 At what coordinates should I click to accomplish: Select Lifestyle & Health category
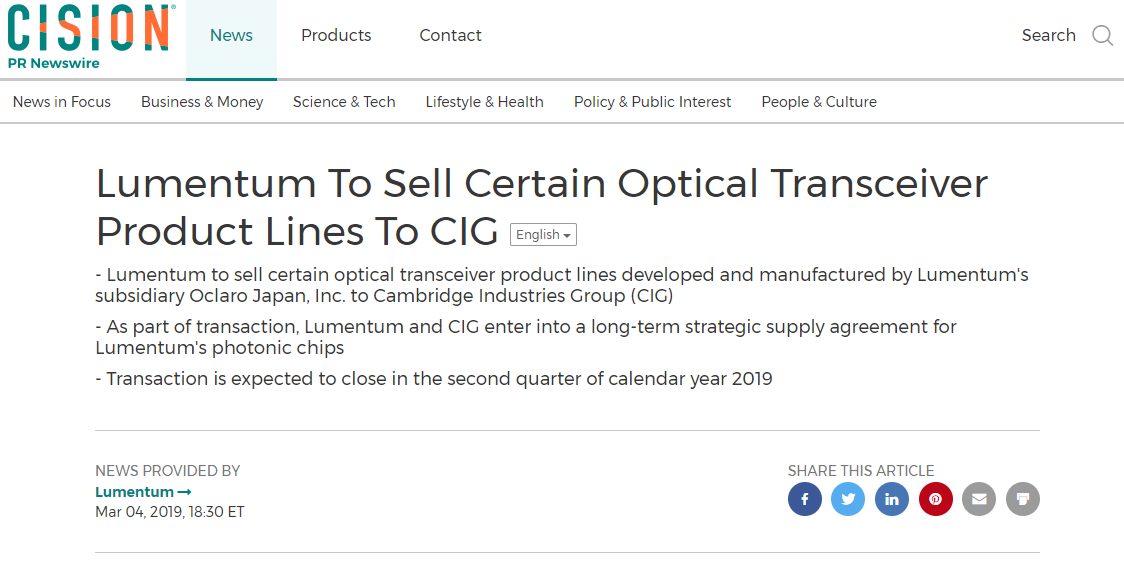(x=484, y=102)
